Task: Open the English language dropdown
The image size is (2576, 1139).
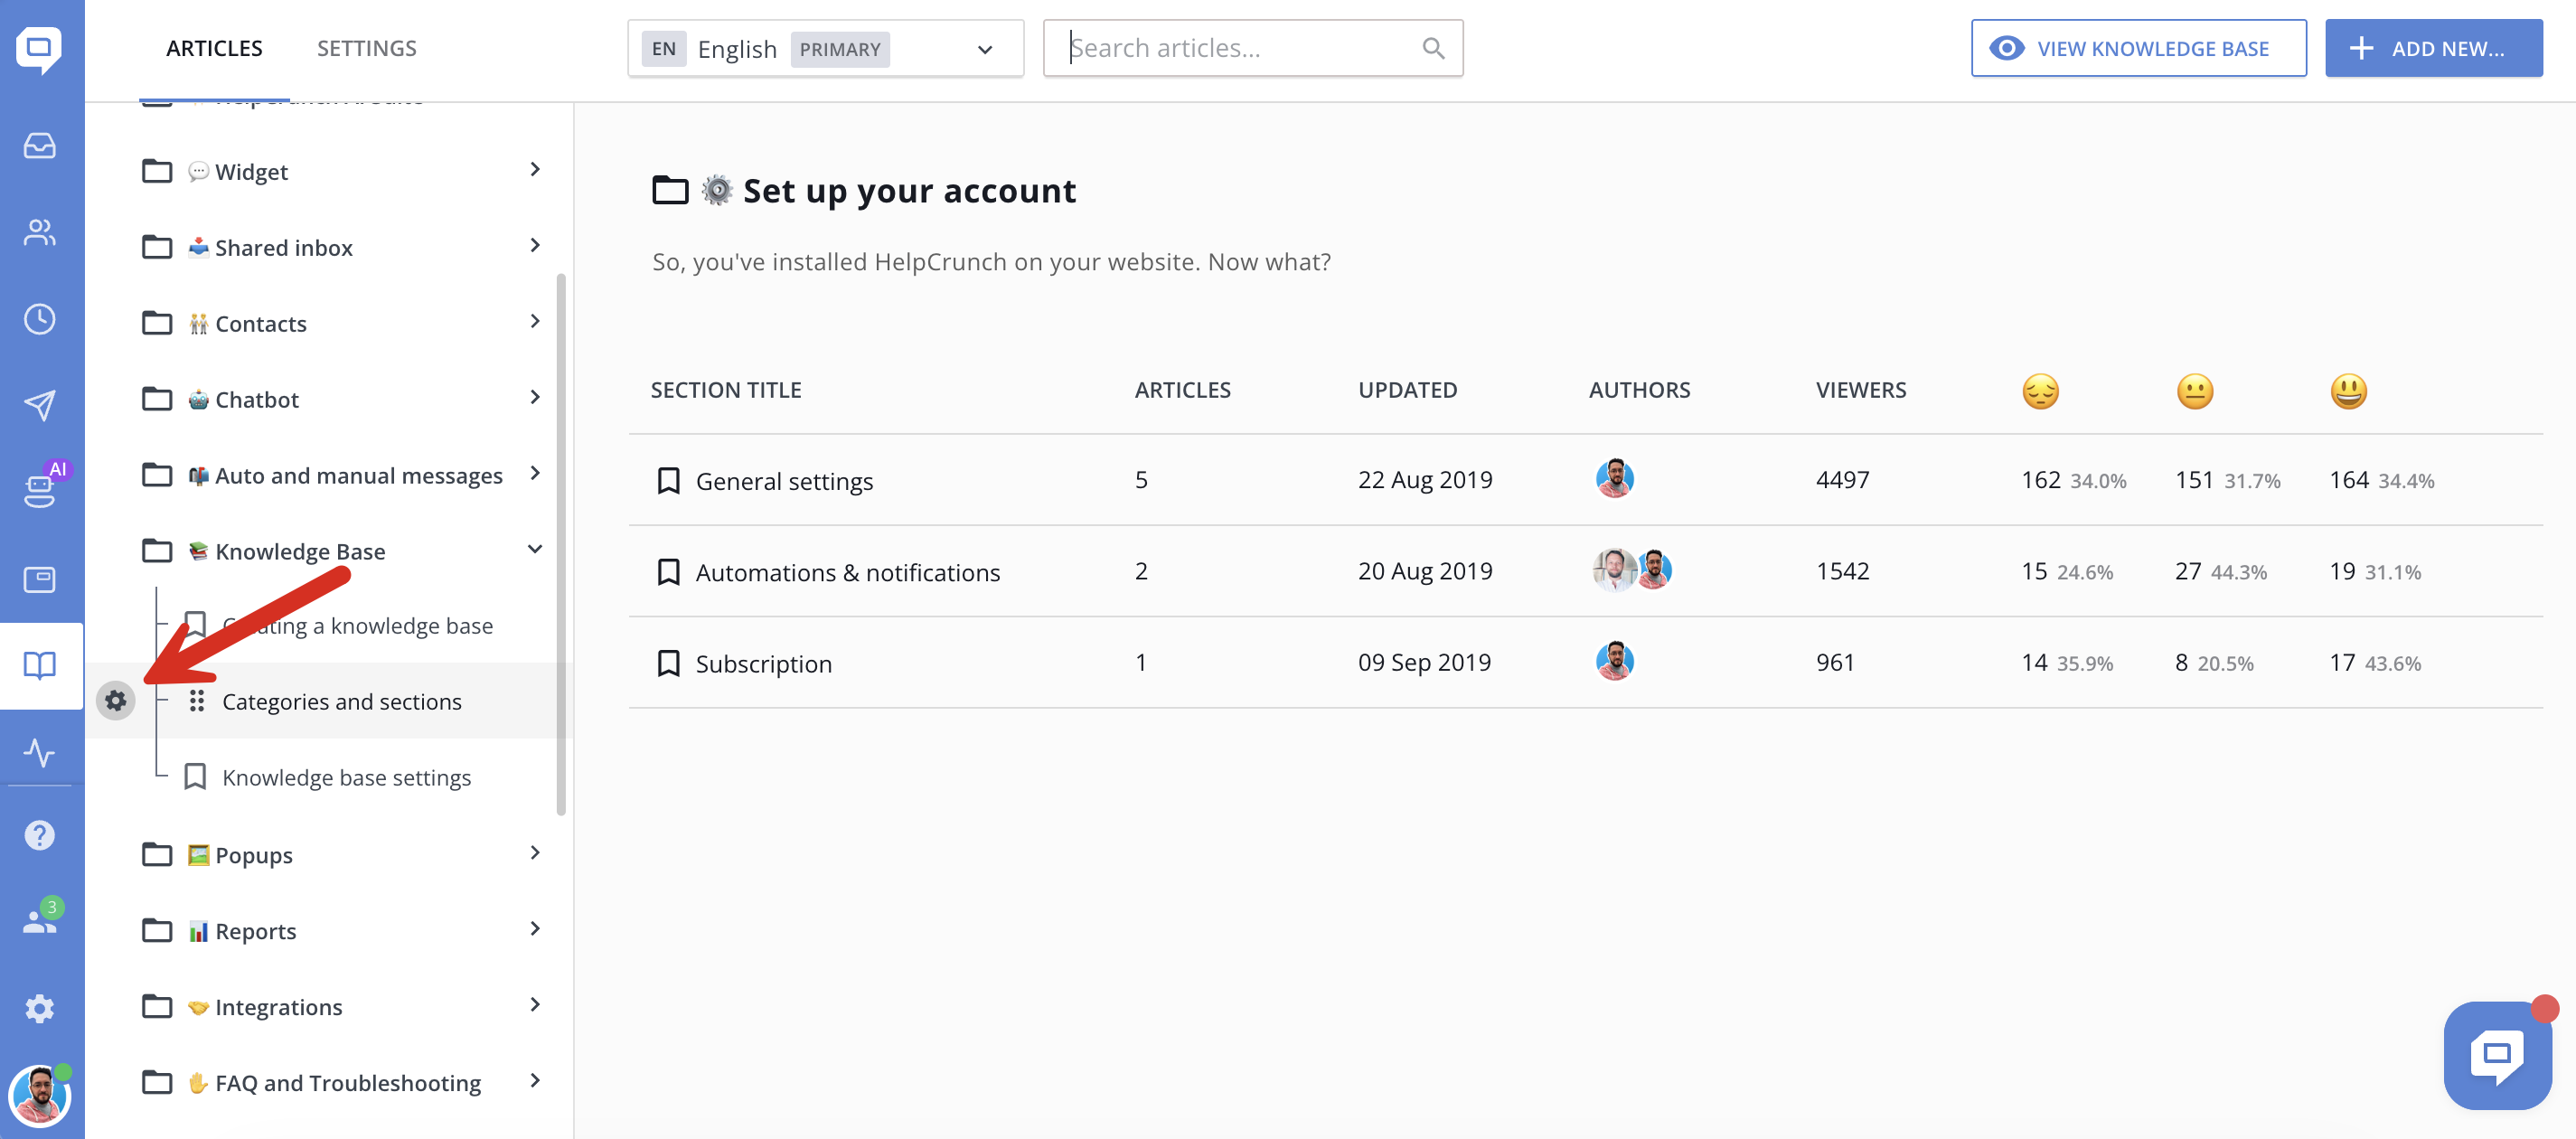Action: click(x=825, y=48)
